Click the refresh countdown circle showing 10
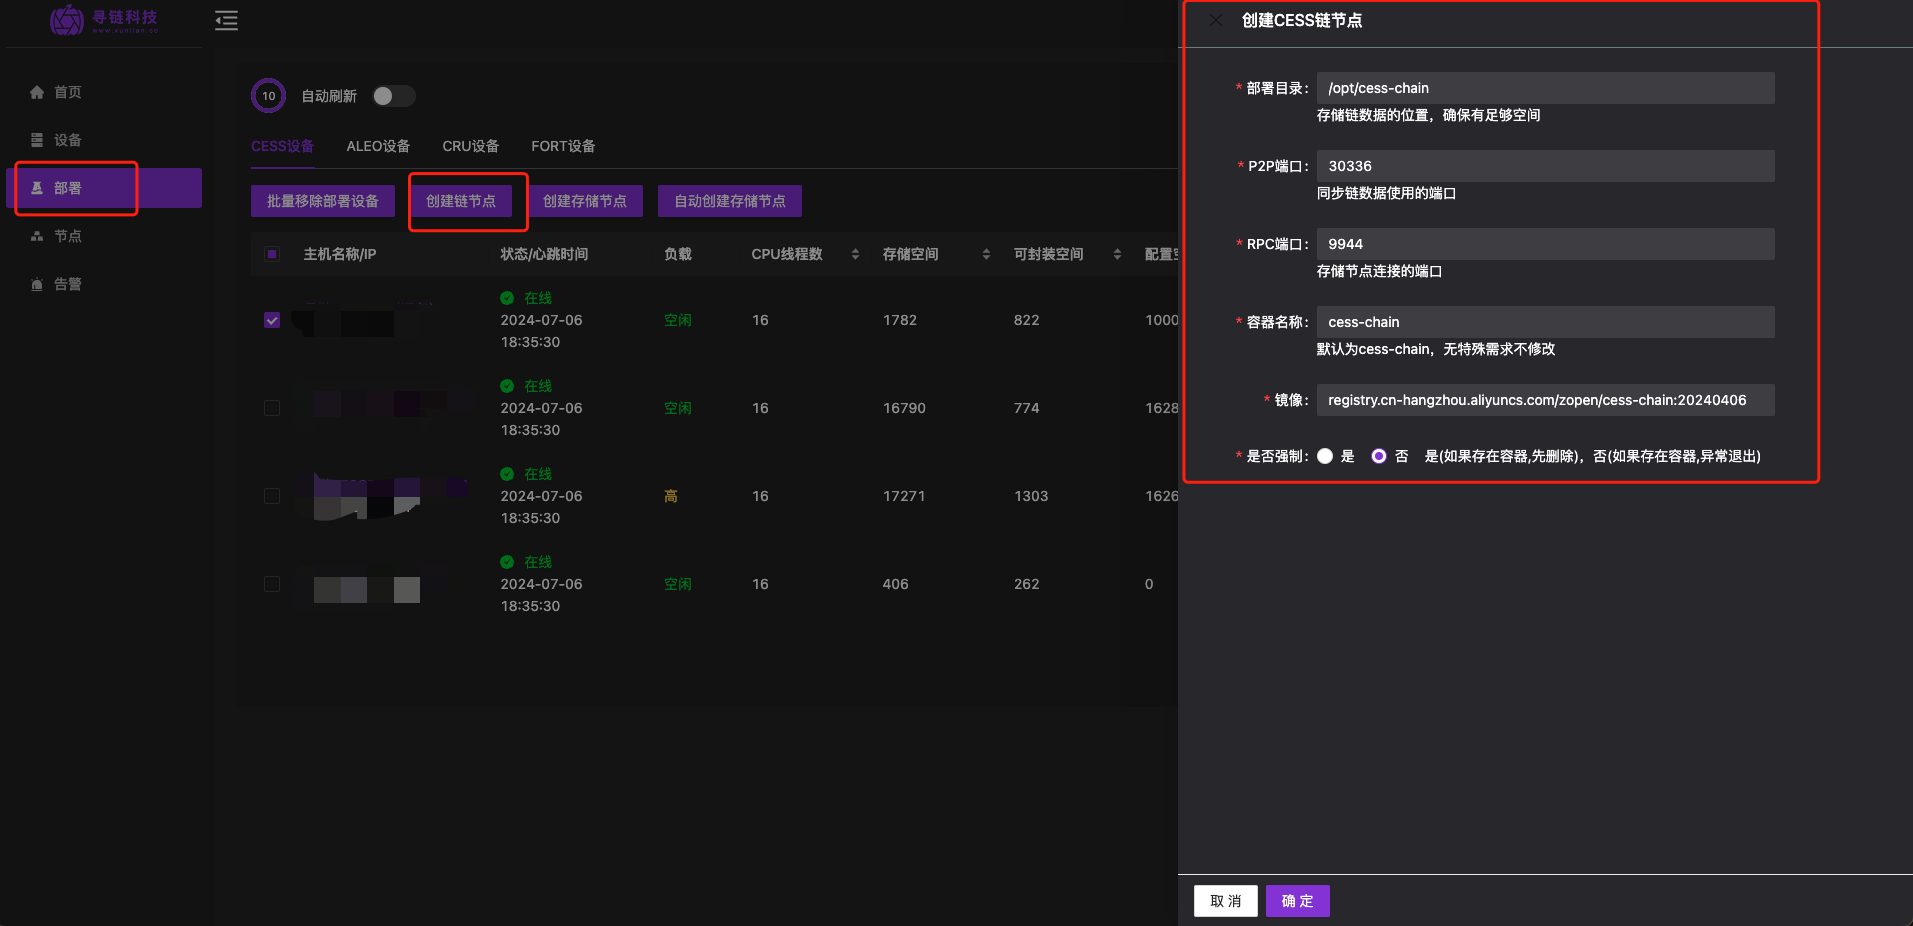Screen dimensions: 1913x926 (x=268, y=96)
